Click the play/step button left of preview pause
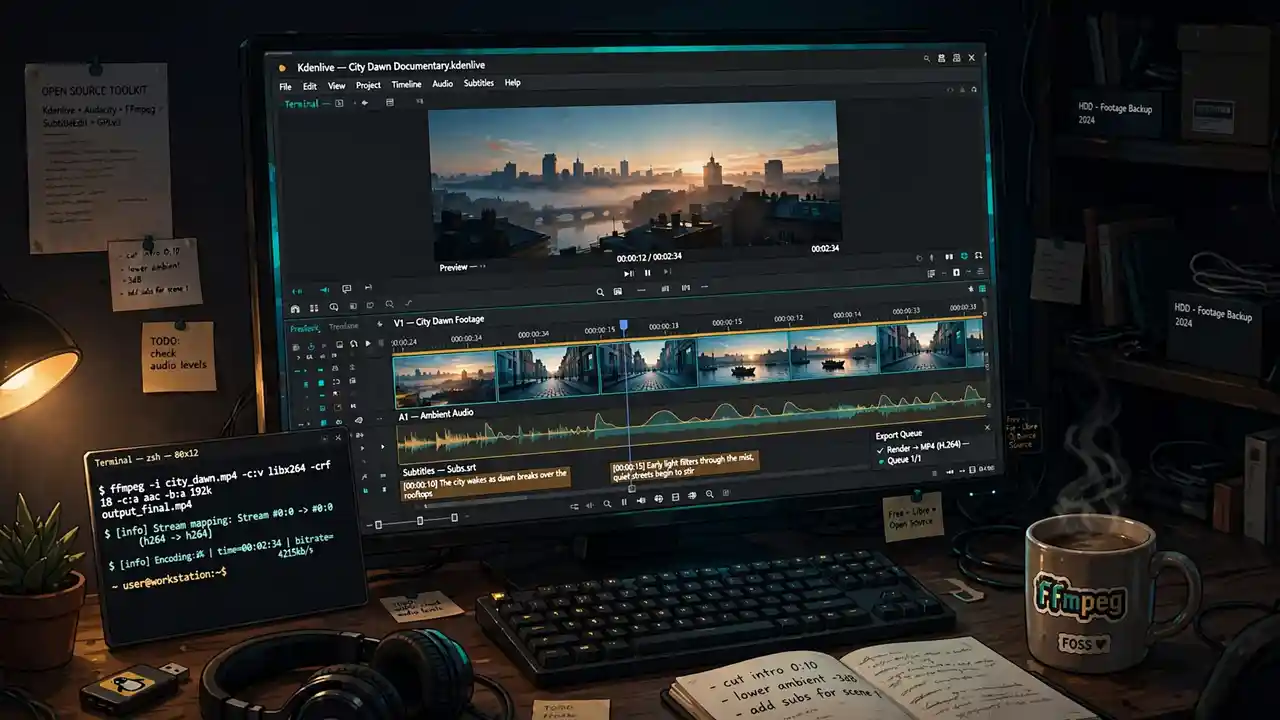1280x720 pixels. click(629, 273)
